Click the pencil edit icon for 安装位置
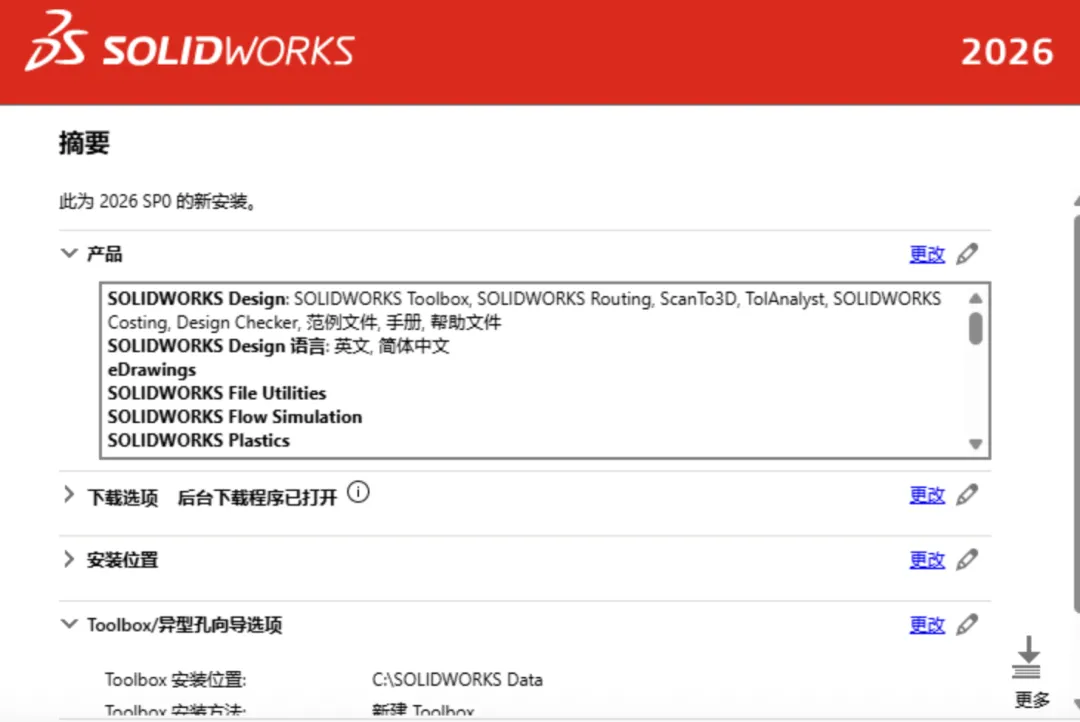The image size is (1080, 722). [967, 559]
